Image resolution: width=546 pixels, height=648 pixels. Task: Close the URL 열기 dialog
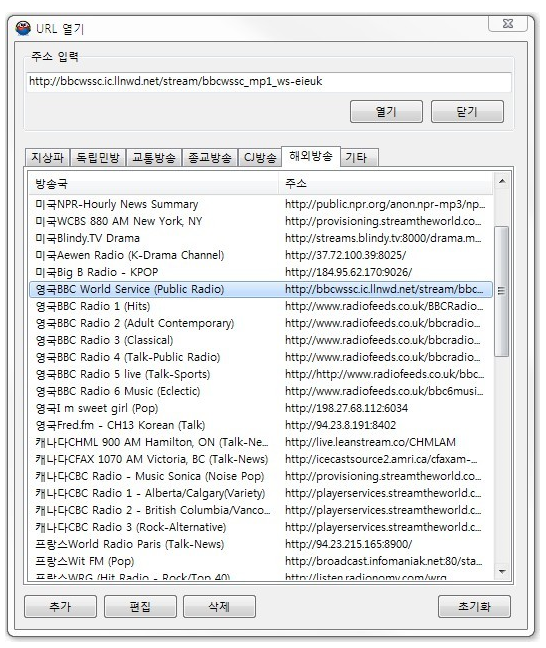pos(508,24)
